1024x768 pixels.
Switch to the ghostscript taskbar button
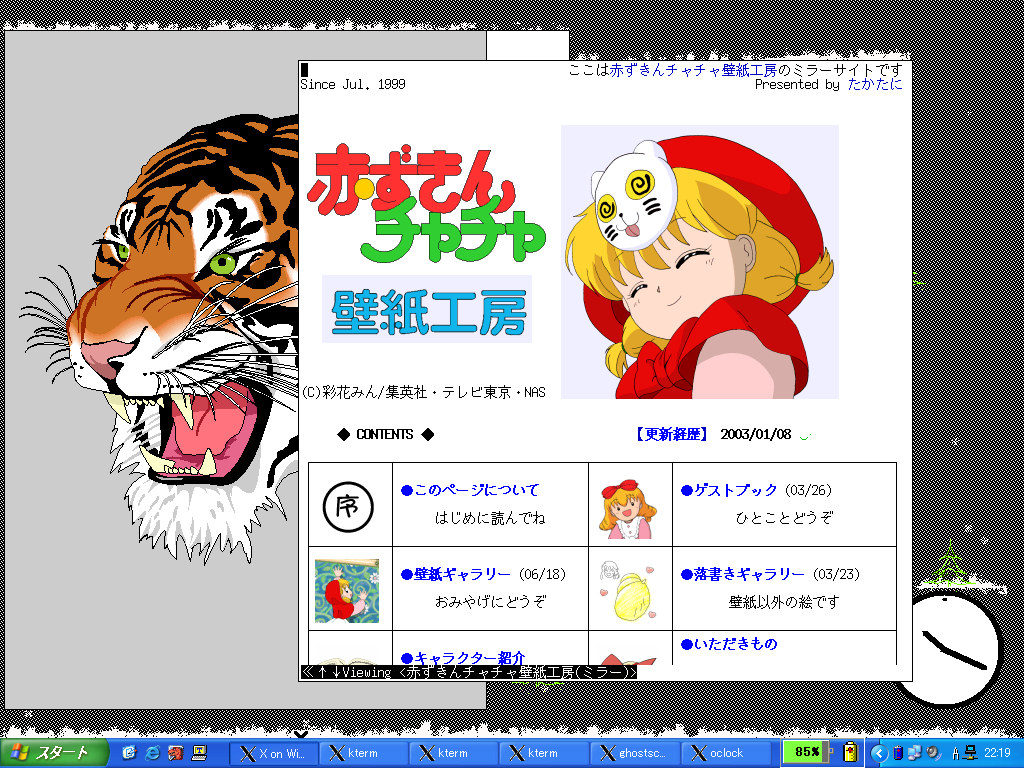pos(635,754)
